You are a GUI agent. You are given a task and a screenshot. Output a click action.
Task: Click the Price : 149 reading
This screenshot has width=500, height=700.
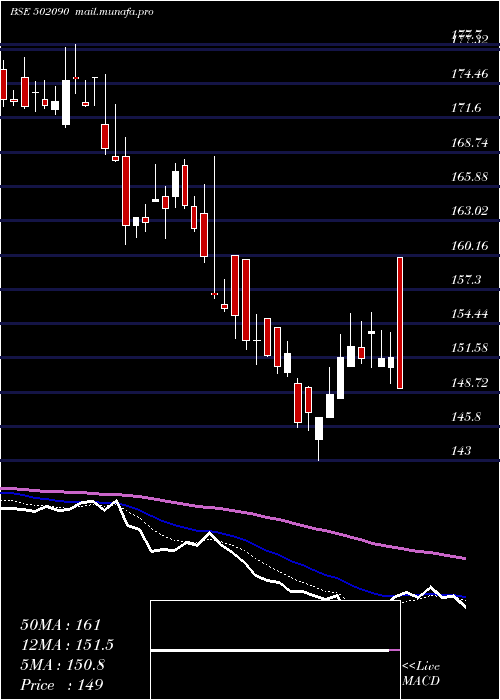(61, 685)
